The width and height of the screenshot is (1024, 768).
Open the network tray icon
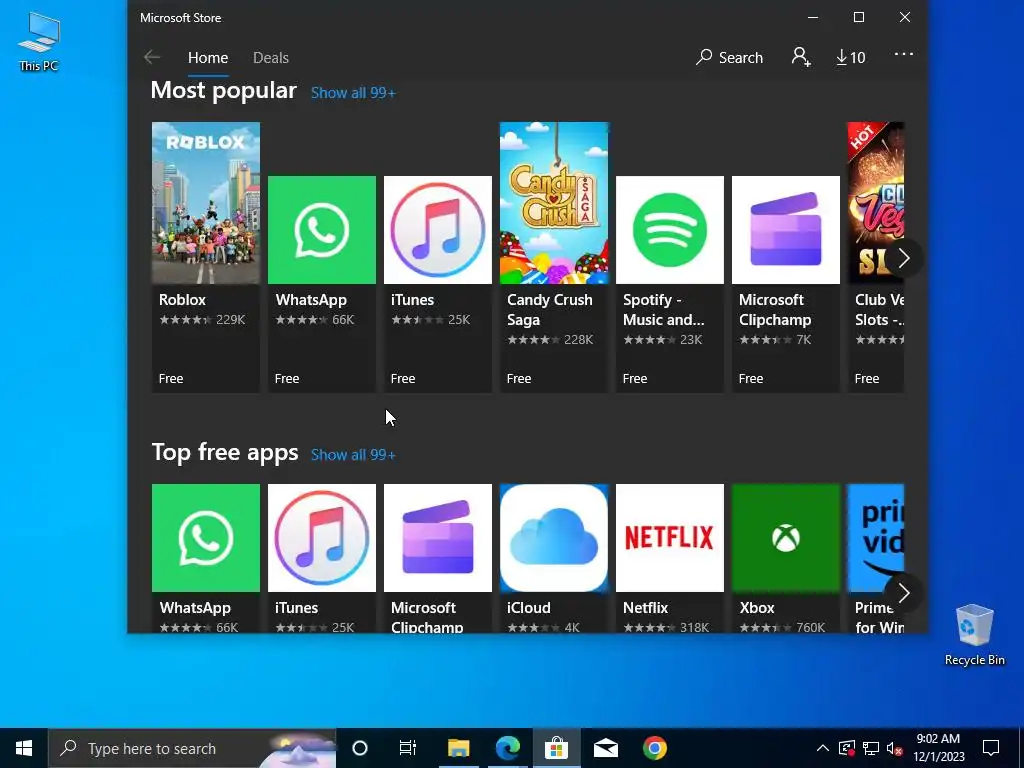coord(871,748)
